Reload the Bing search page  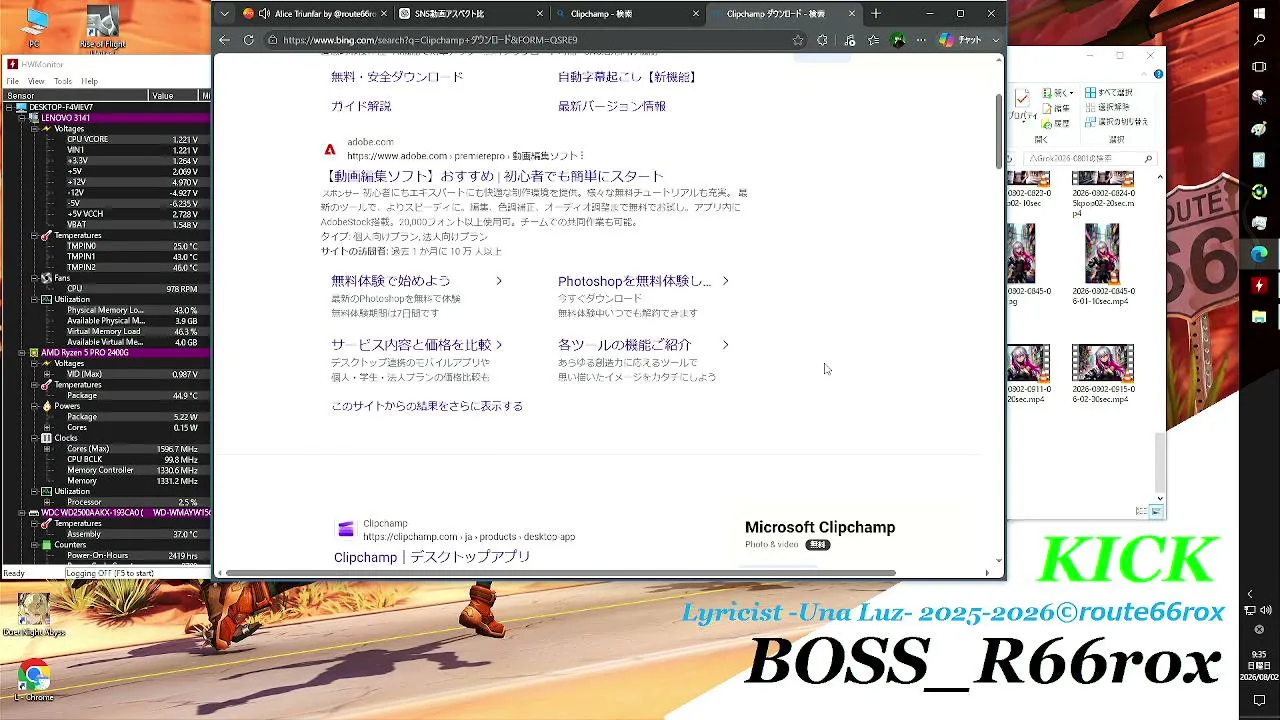[249, 40]
